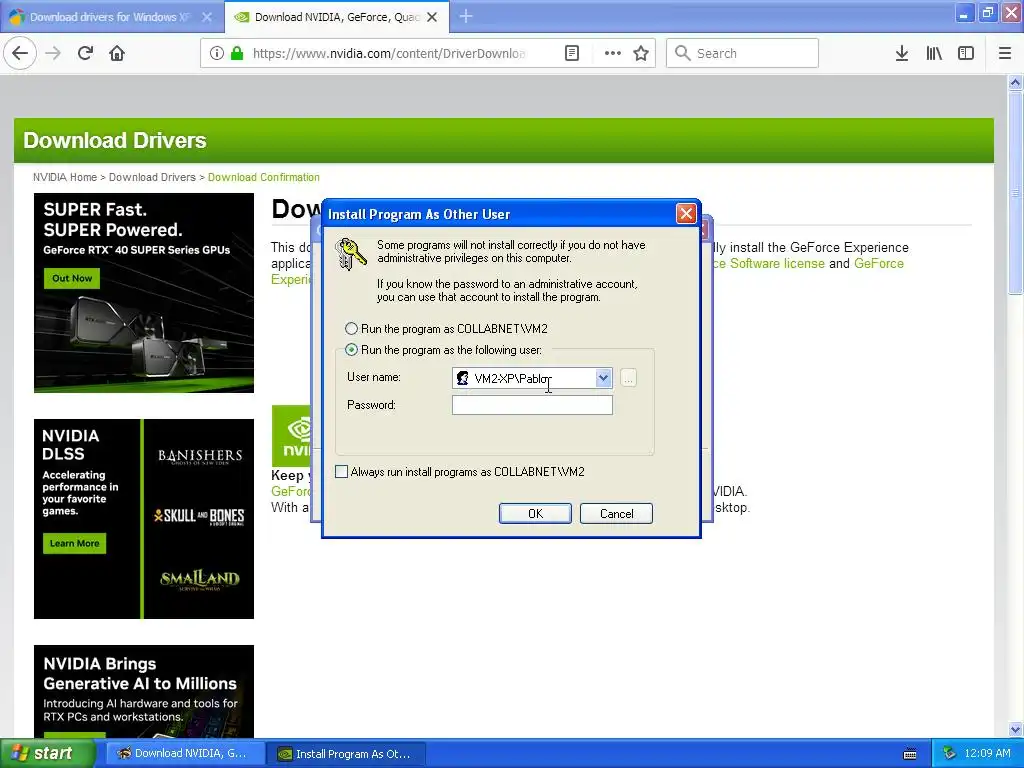
Task: Toggle reader view icon in address bar
Action: point(571,53)
